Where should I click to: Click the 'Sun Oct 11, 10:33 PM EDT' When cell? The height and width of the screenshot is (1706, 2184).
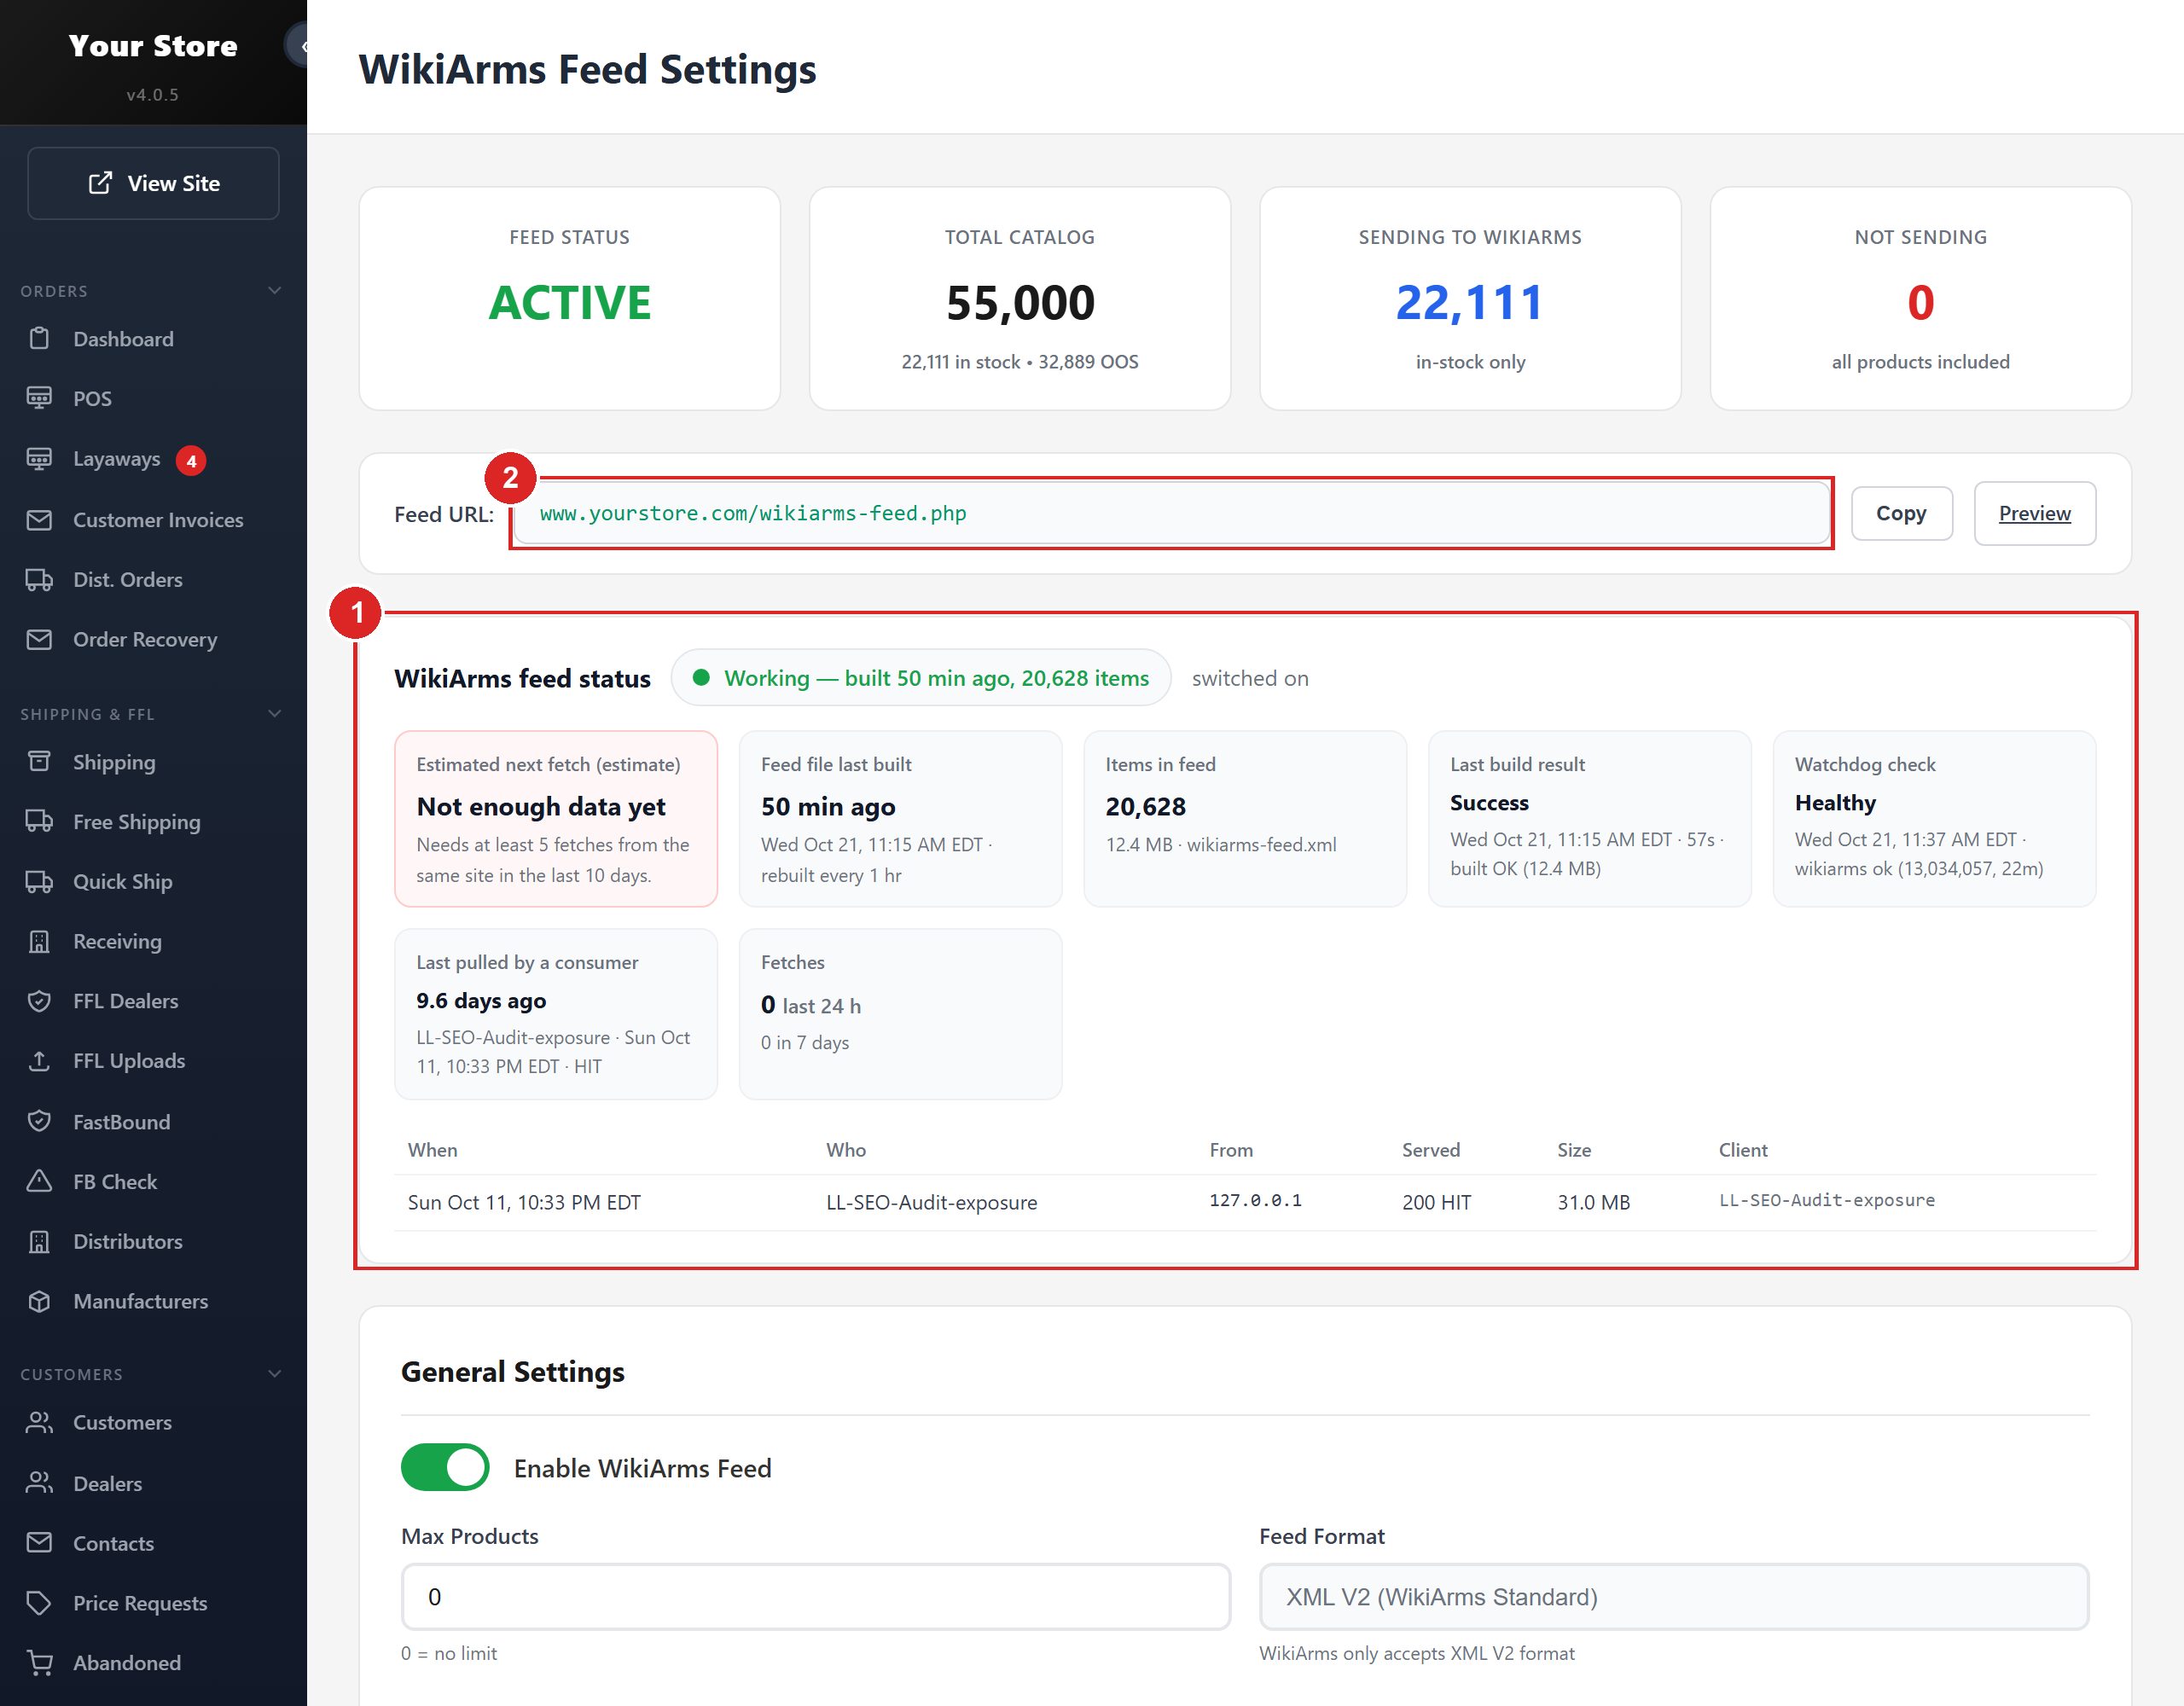(524, 1202)
